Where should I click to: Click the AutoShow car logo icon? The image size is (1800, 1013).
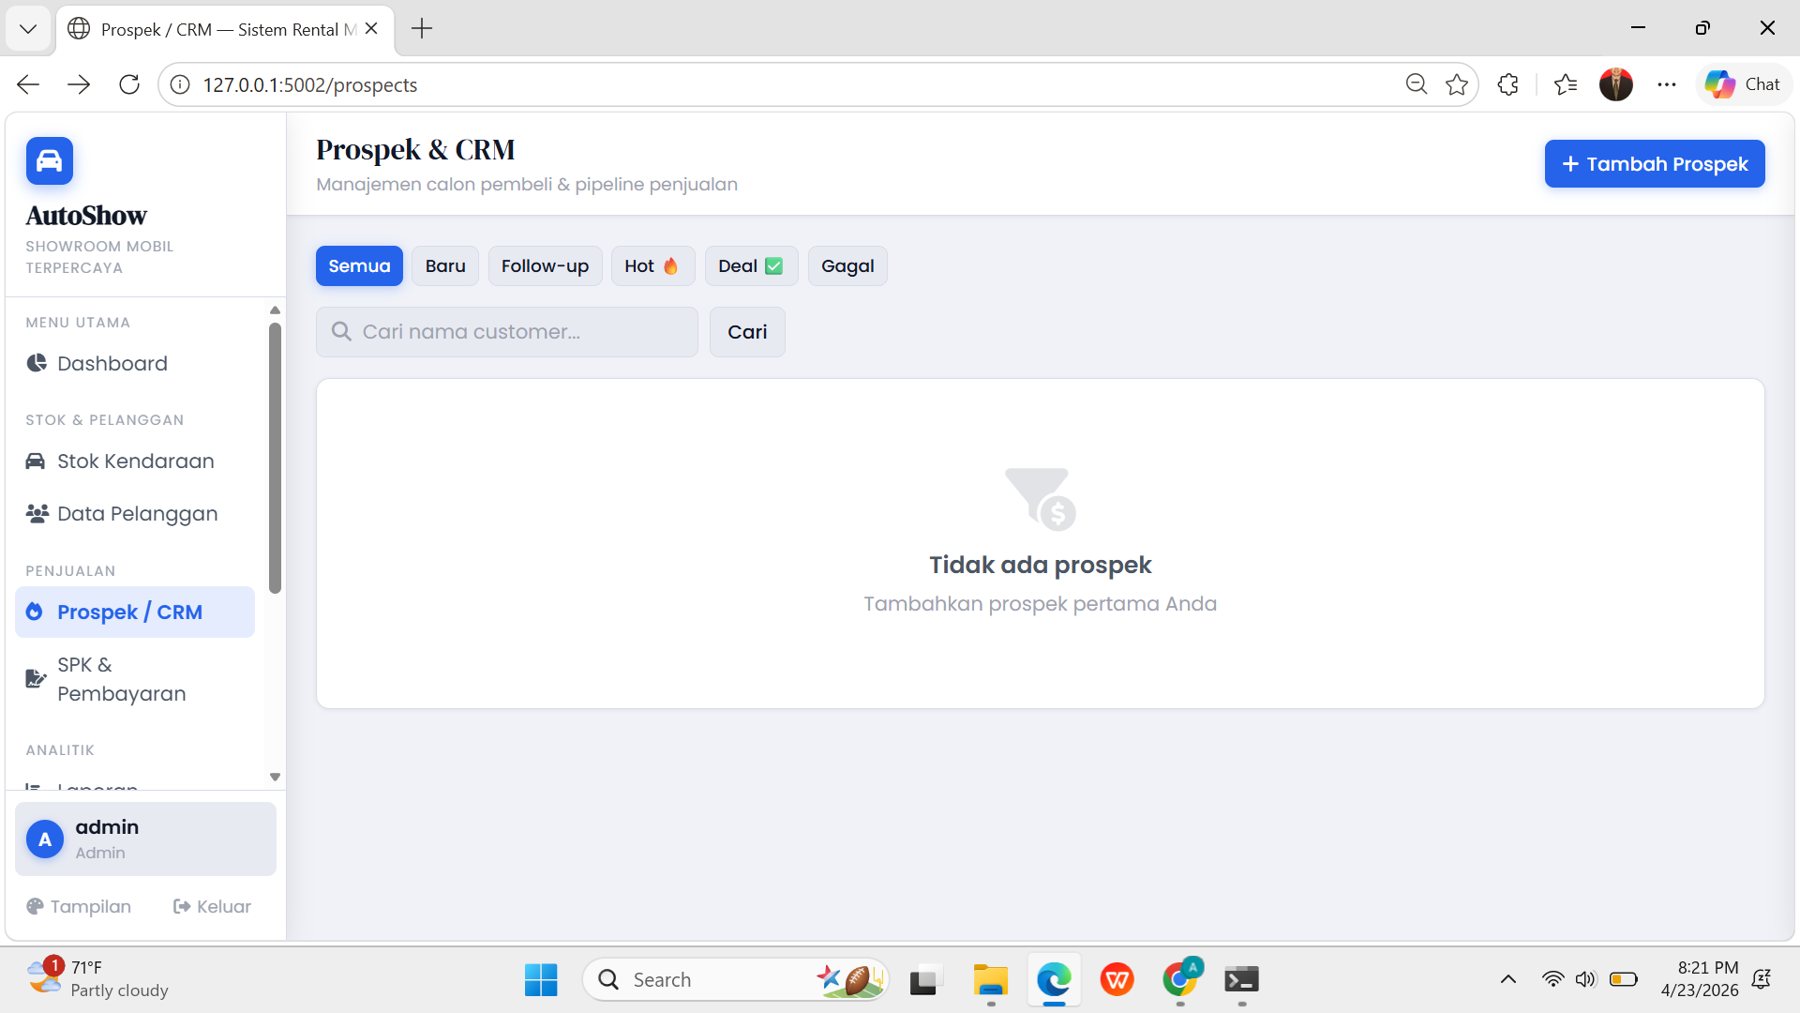click(x=49, y=161)
